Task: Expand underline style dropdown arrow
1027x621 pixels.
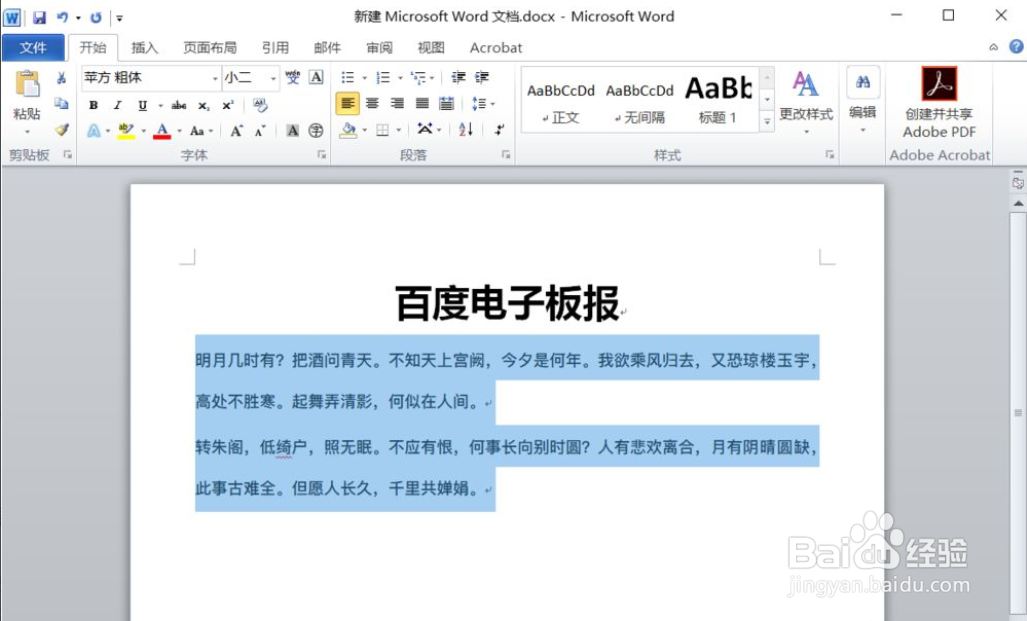Action: pos(160,105)
